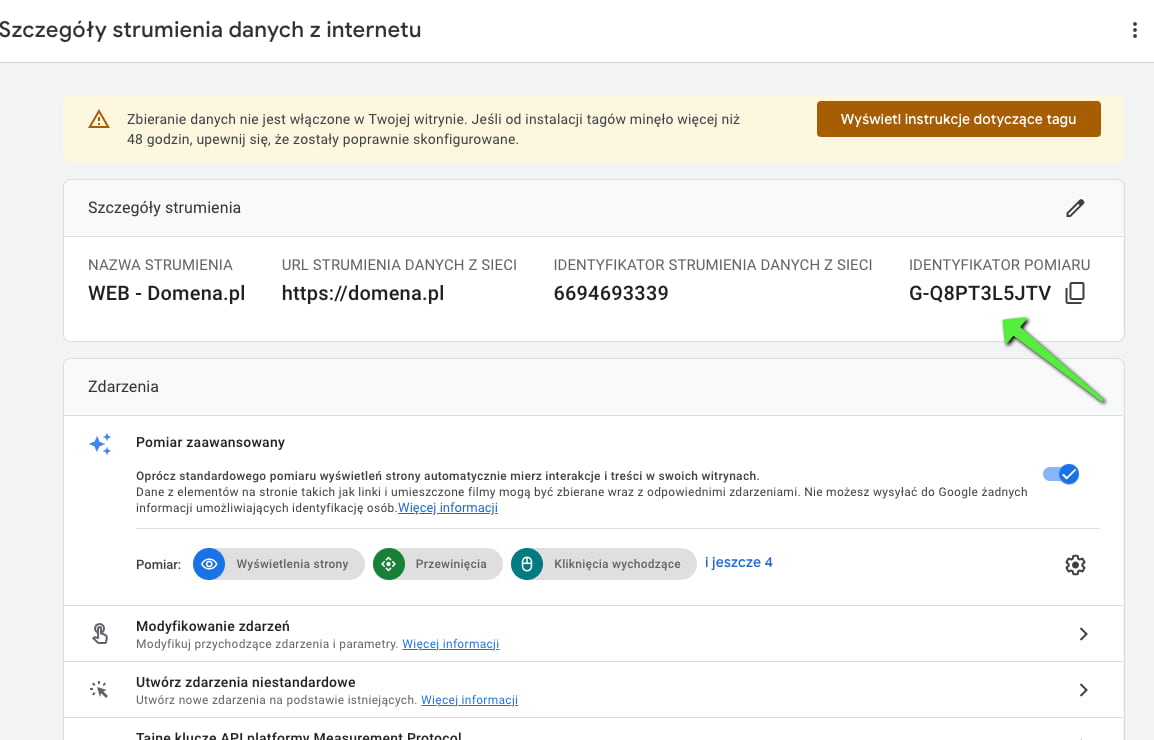1154x740 pixels.
Task: Click the page title Szczegóły strumienia danych z internetu
Action: (x=210, y=30)
